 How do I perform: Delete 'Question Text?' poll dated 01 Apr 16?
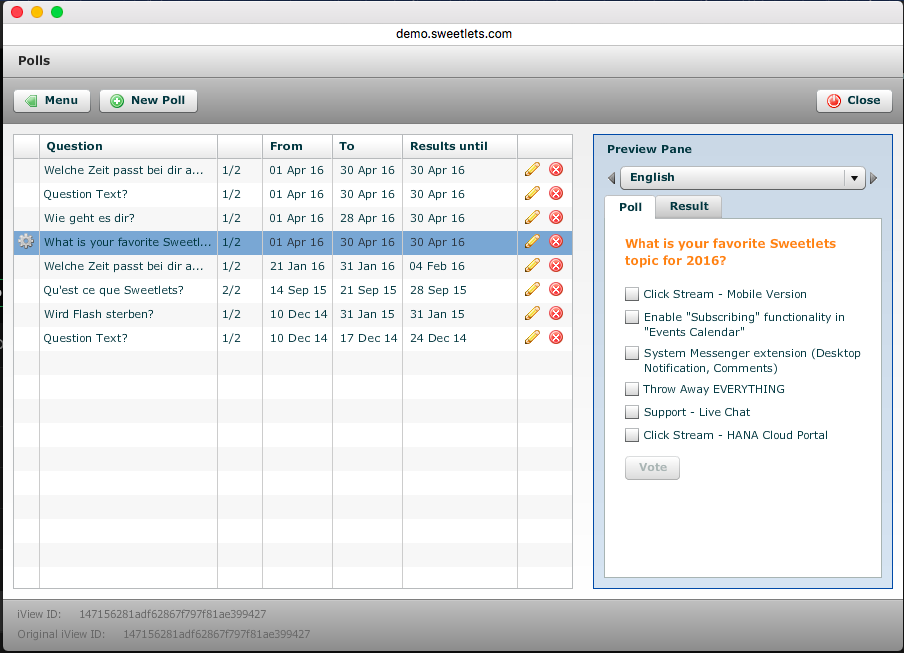(x=556, y=194)
